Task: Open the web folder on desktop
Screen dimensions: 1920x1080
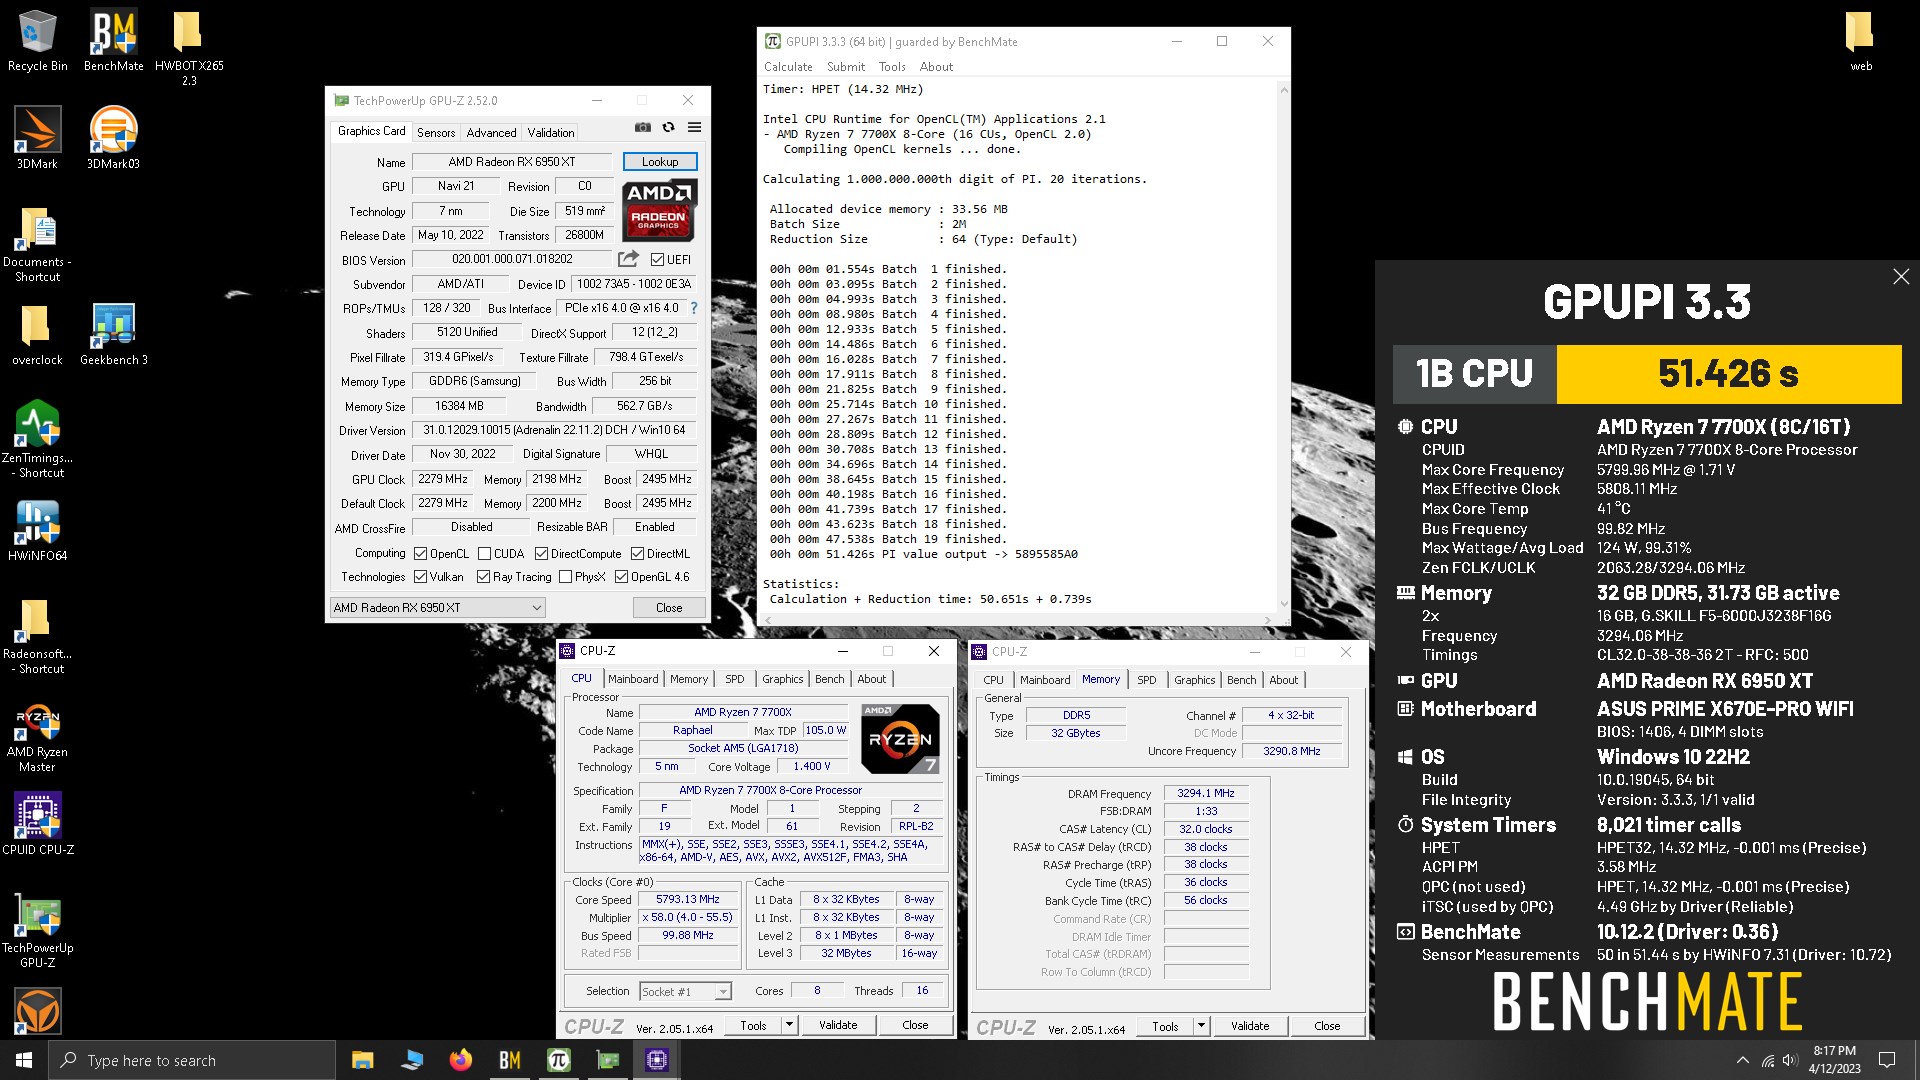Action: [x=1860, y=41]
